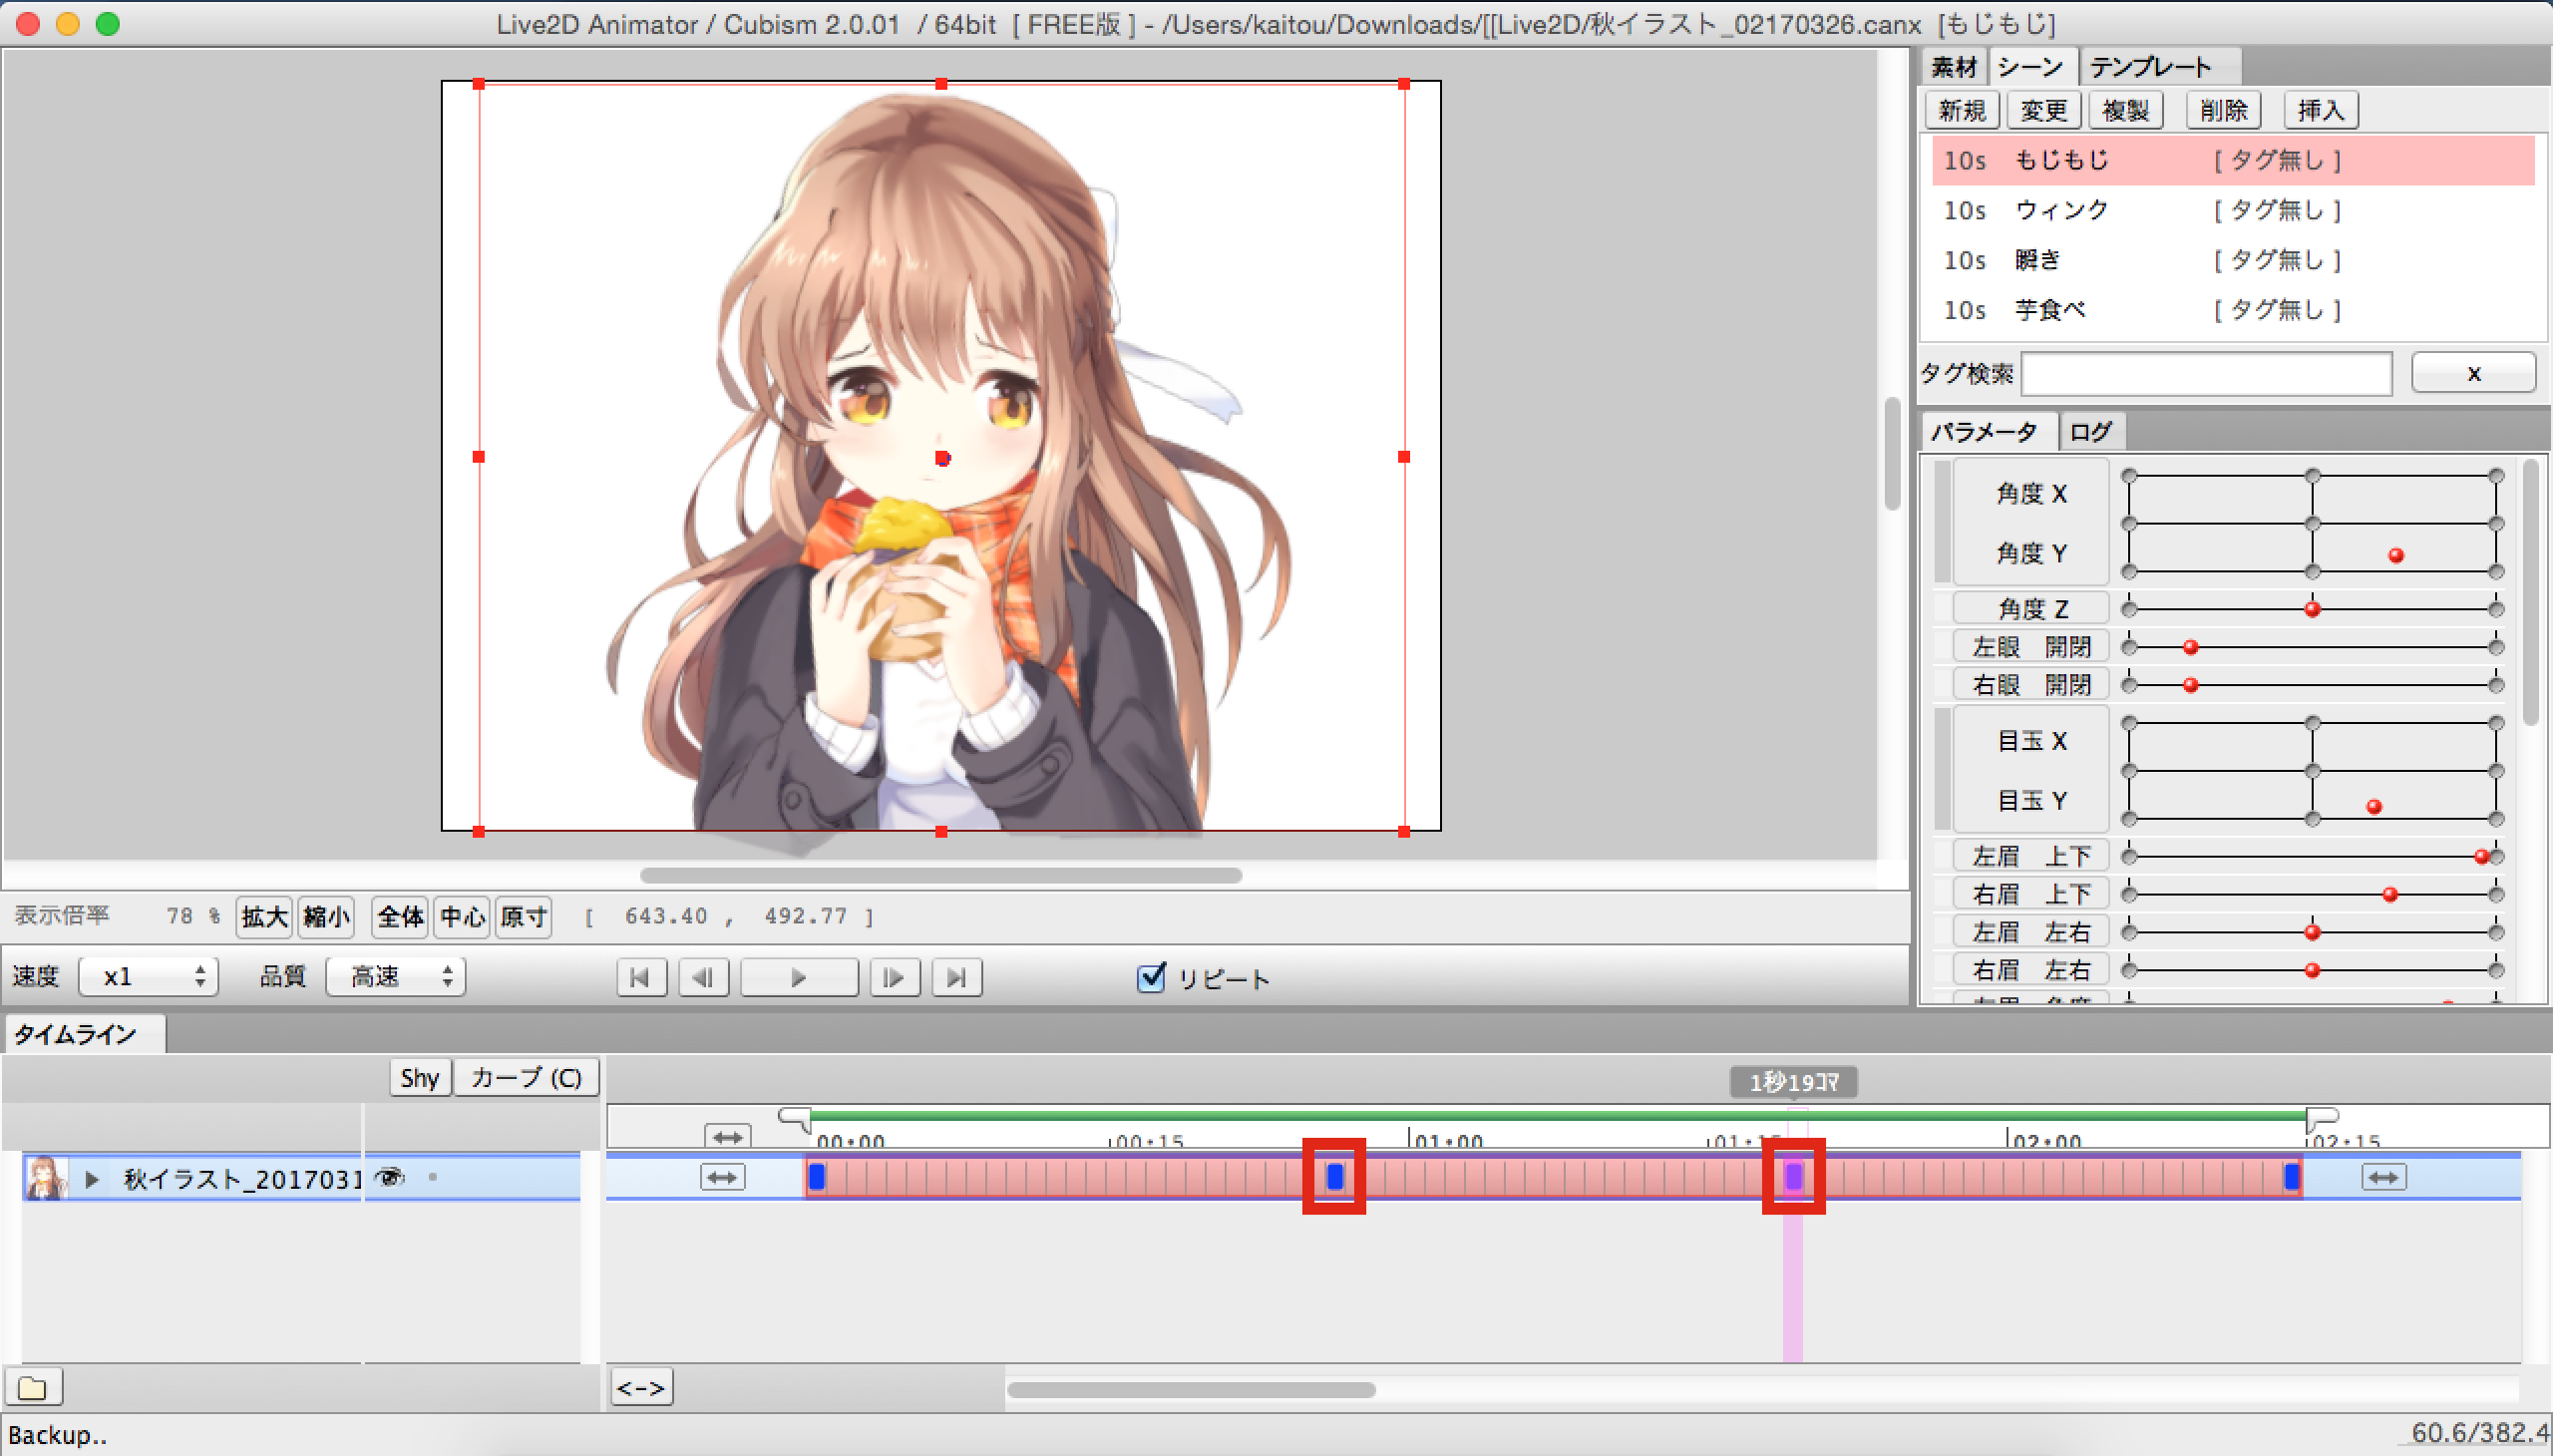Click the <-> timeline fit button
This screenshot has height=1456, width=2553.
click(x=641, y=1387)
